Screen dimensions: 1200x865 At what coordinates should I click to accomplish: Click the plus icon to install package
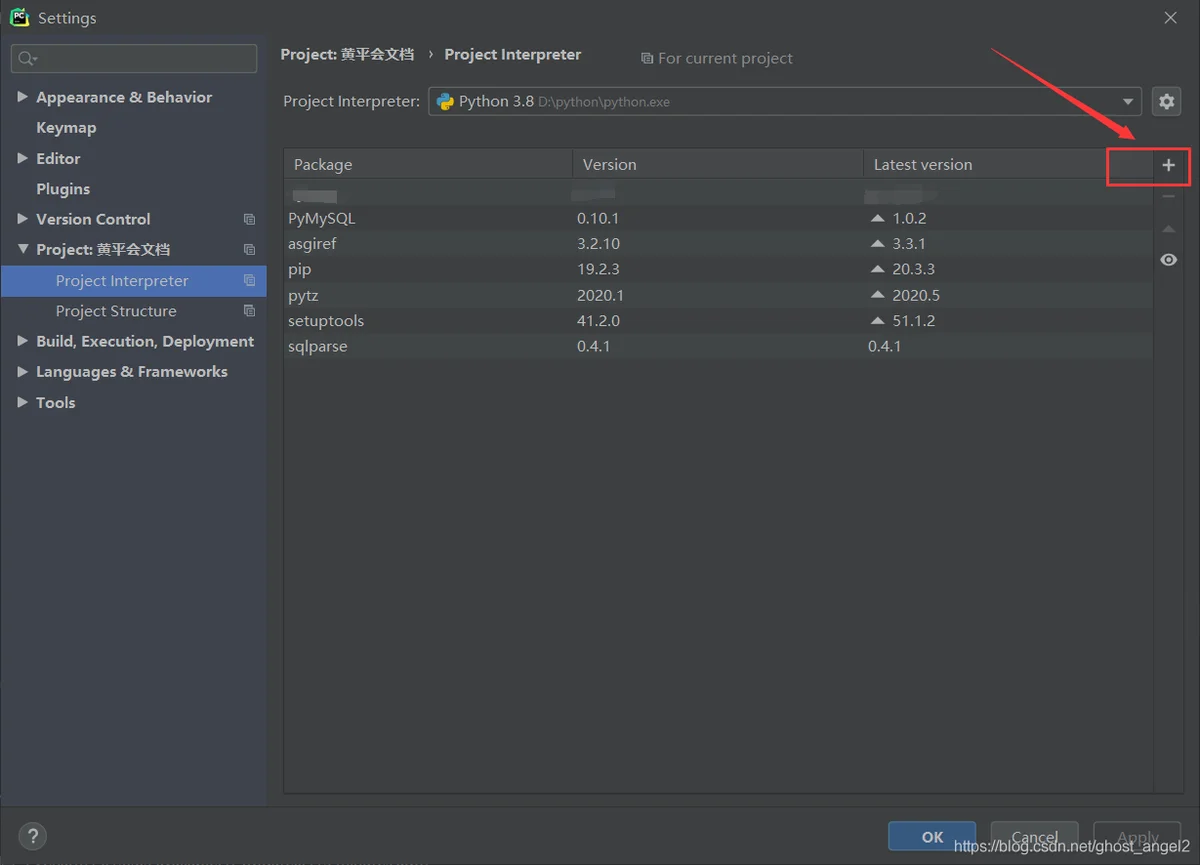(1168, 165)
